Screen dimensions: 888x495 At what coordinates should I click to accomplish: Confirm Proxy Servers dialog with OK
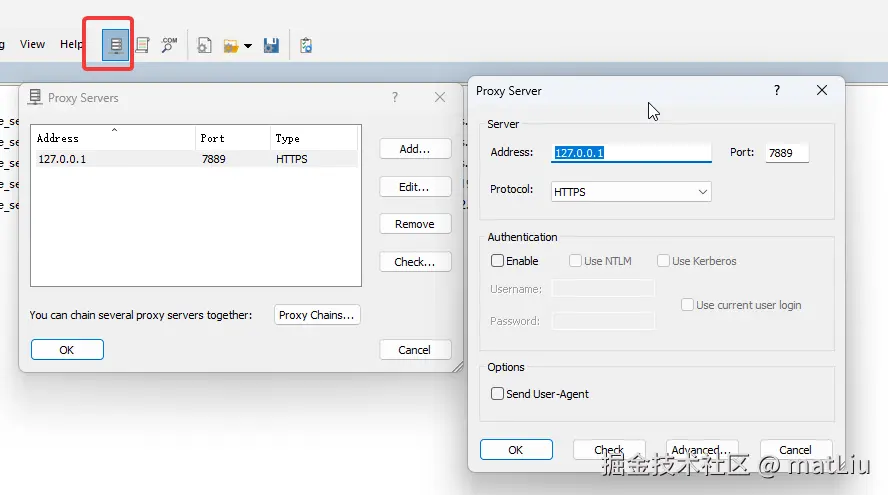(x=67, y=350)
